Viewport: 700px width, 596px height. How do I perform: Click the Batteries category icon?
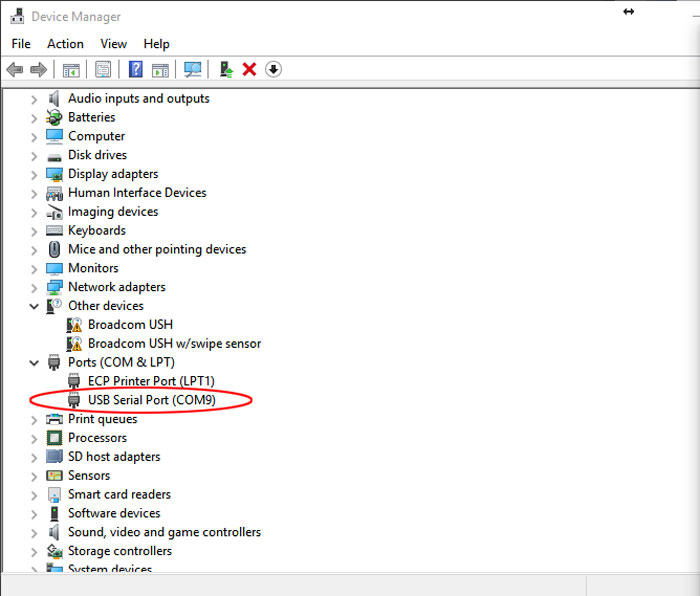pyautogui.click(x=54, y=117)
